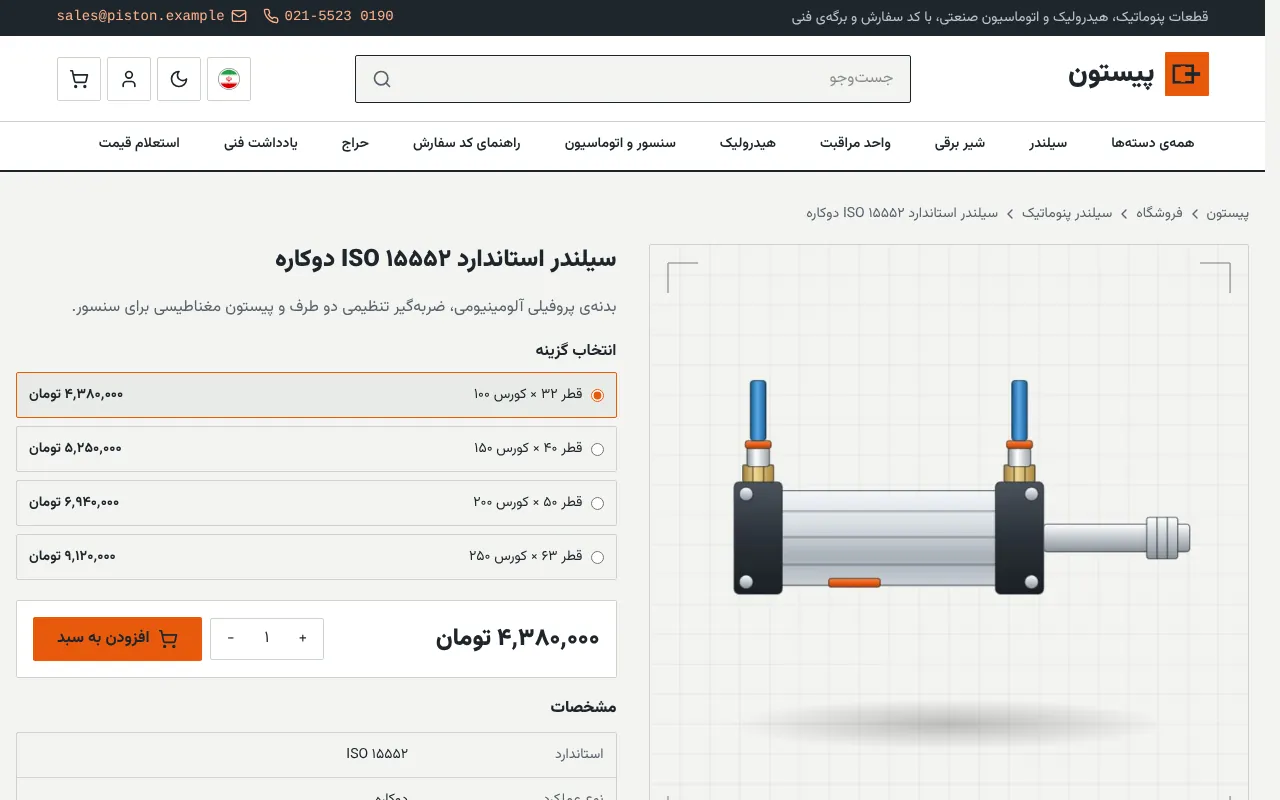
Task: Select option قطر ۳۲ × کورس ۱۰۰
Action: click(316, 395)
